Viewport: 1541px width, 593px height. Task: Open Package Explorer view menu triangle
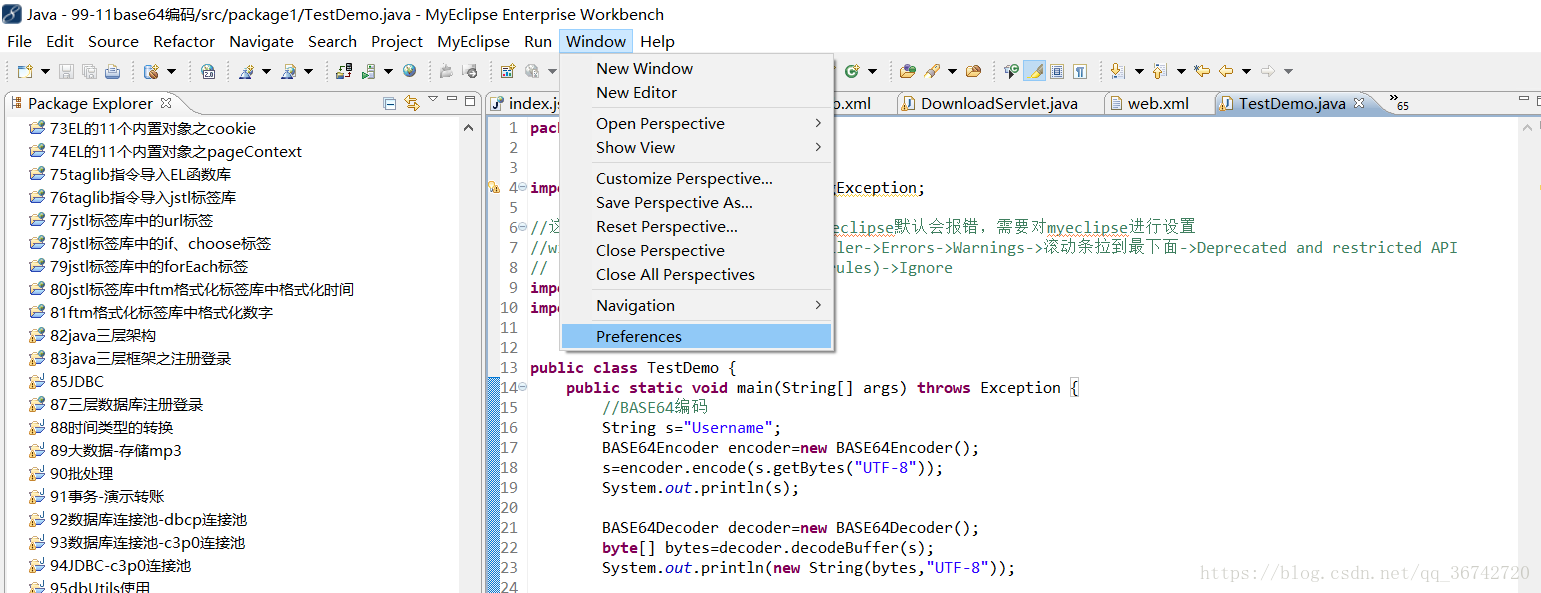433,99
